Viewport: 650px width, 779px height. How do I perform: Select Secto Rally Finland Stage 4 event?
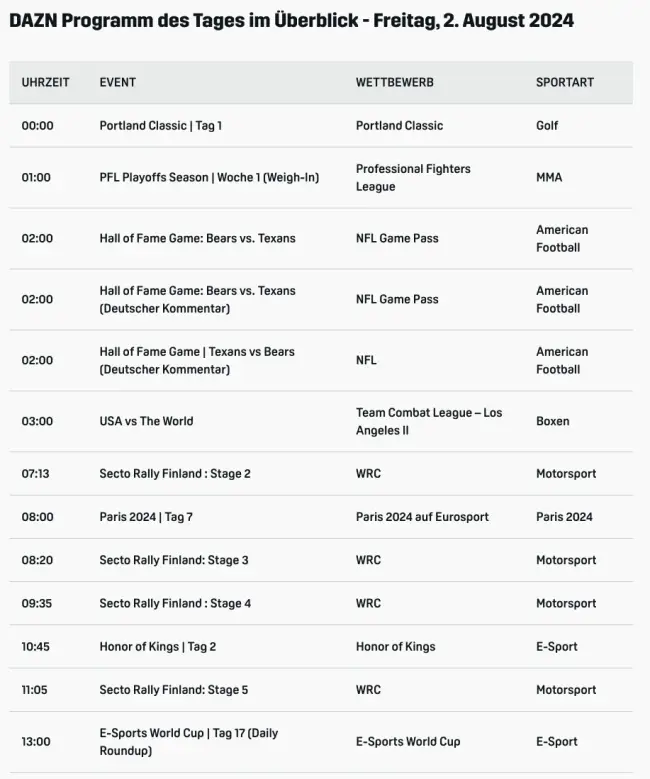tap(175, 604)
